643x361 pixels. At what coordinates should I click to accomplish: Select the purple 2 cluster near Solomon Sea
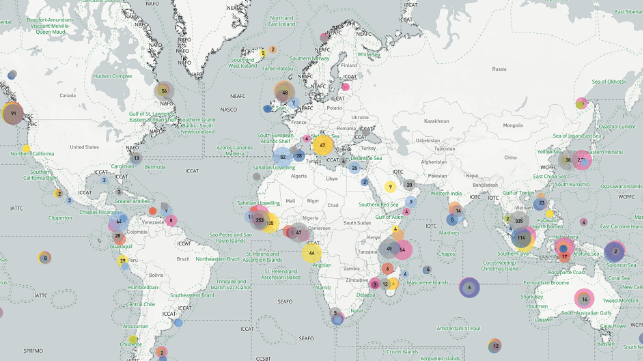tap(615, 251)
